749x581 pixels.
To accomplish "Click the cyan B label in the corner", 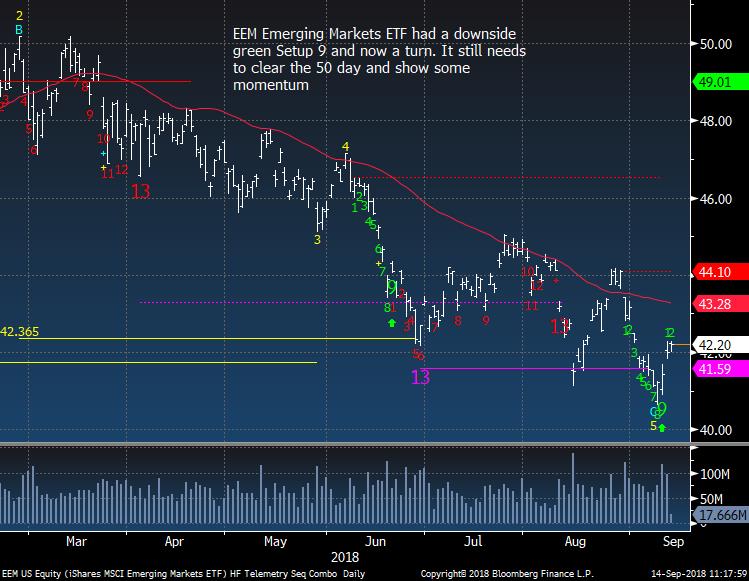I will (x=19, y=30).
